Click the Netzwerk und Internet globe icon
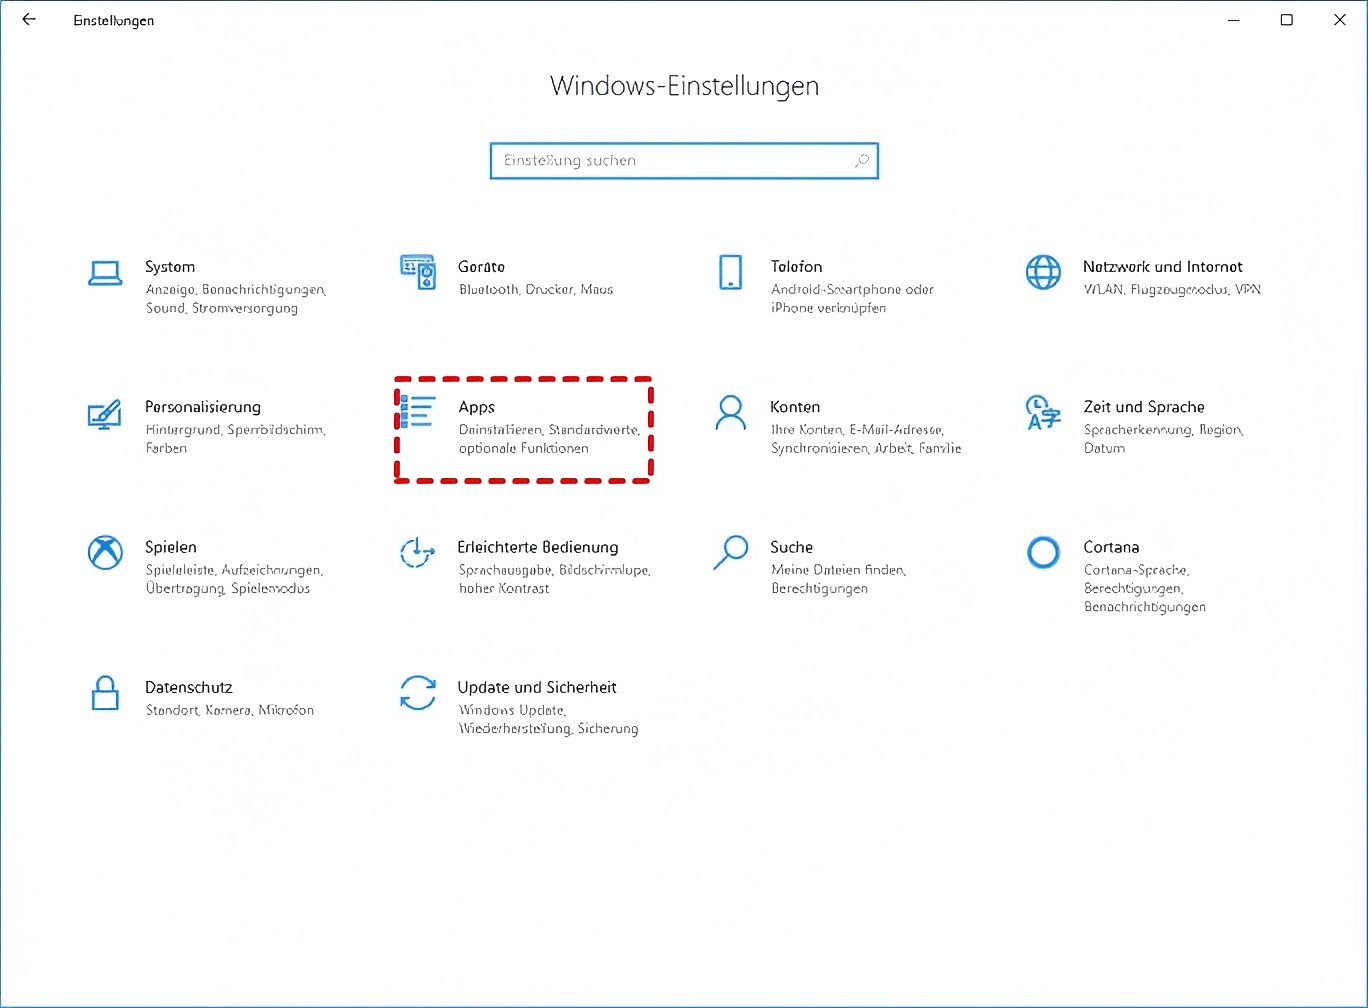 pos(1043,272)
